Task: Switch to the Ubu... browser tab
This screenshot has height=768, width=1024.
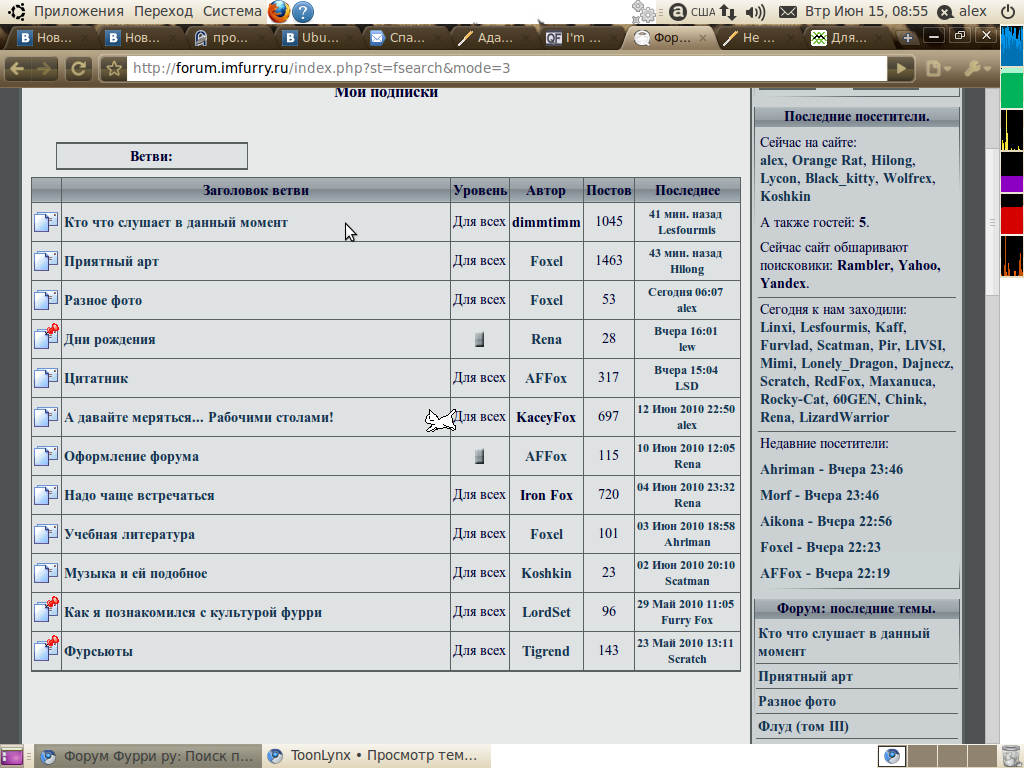Action: tap(312, 38)
